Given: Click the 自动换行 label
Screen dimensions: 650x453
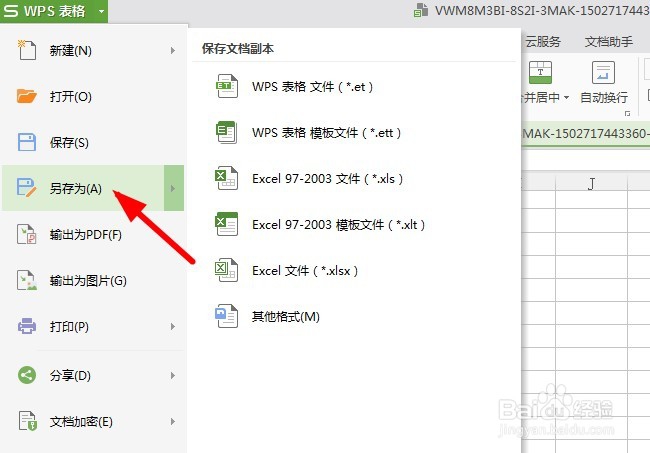Looking at the screenshot, I should tap(604, 97).
